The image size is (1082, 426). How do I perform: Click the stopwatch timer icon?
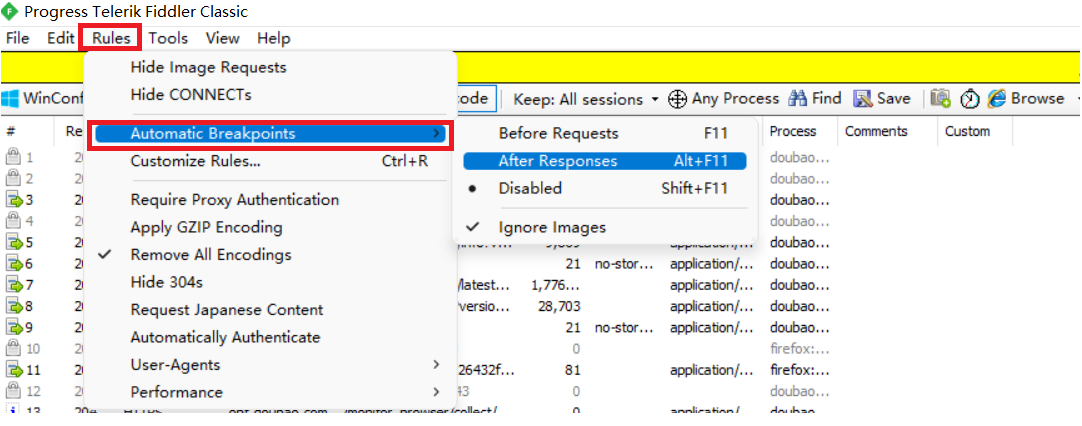pos(971,99)
